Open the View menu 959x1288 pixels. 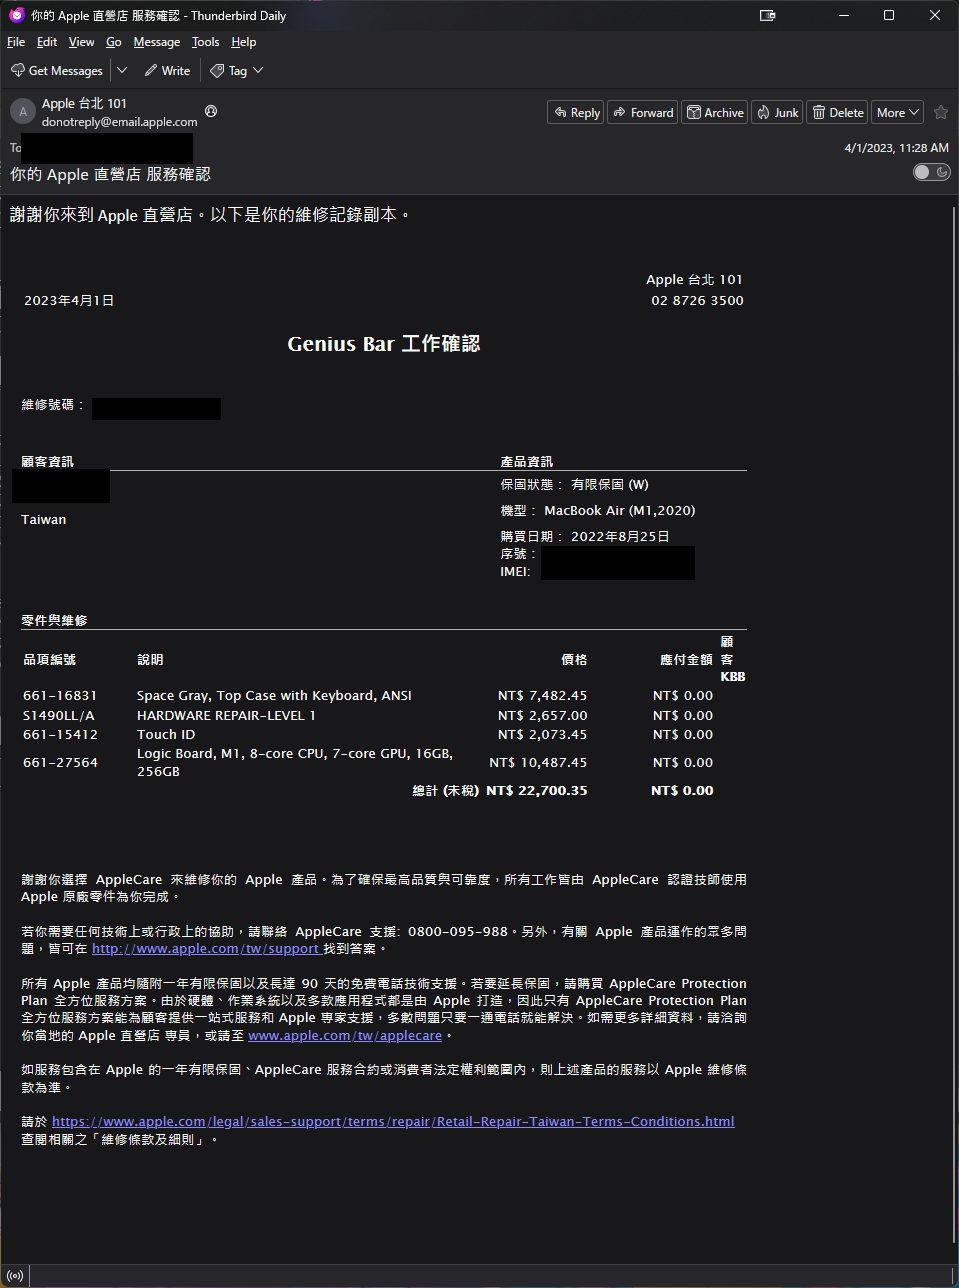point(81,42)
